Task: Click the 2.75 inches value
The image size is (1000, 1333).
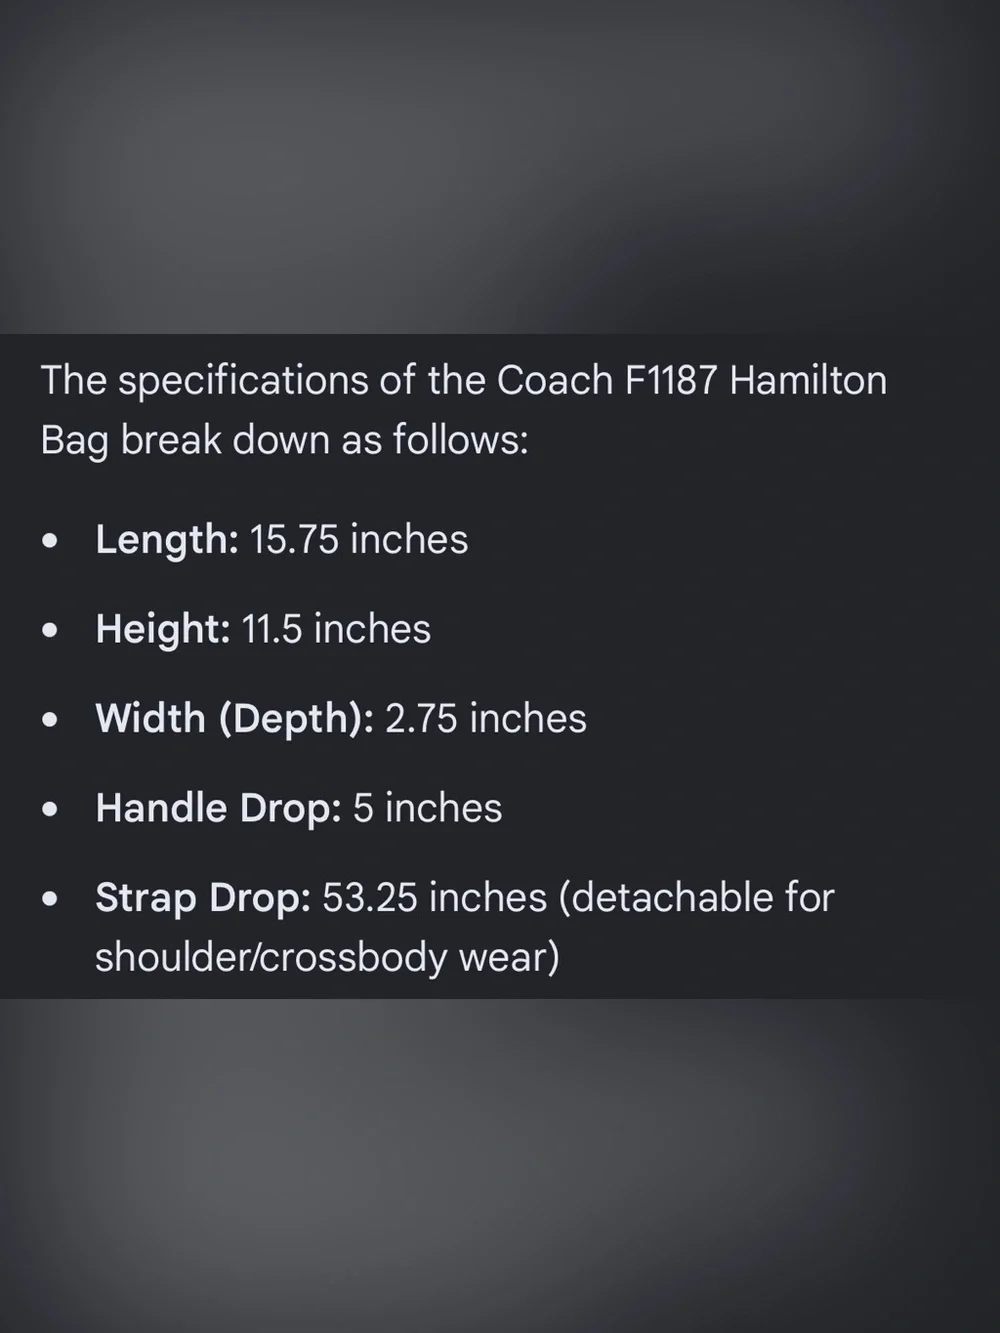Action: point(486,719)
